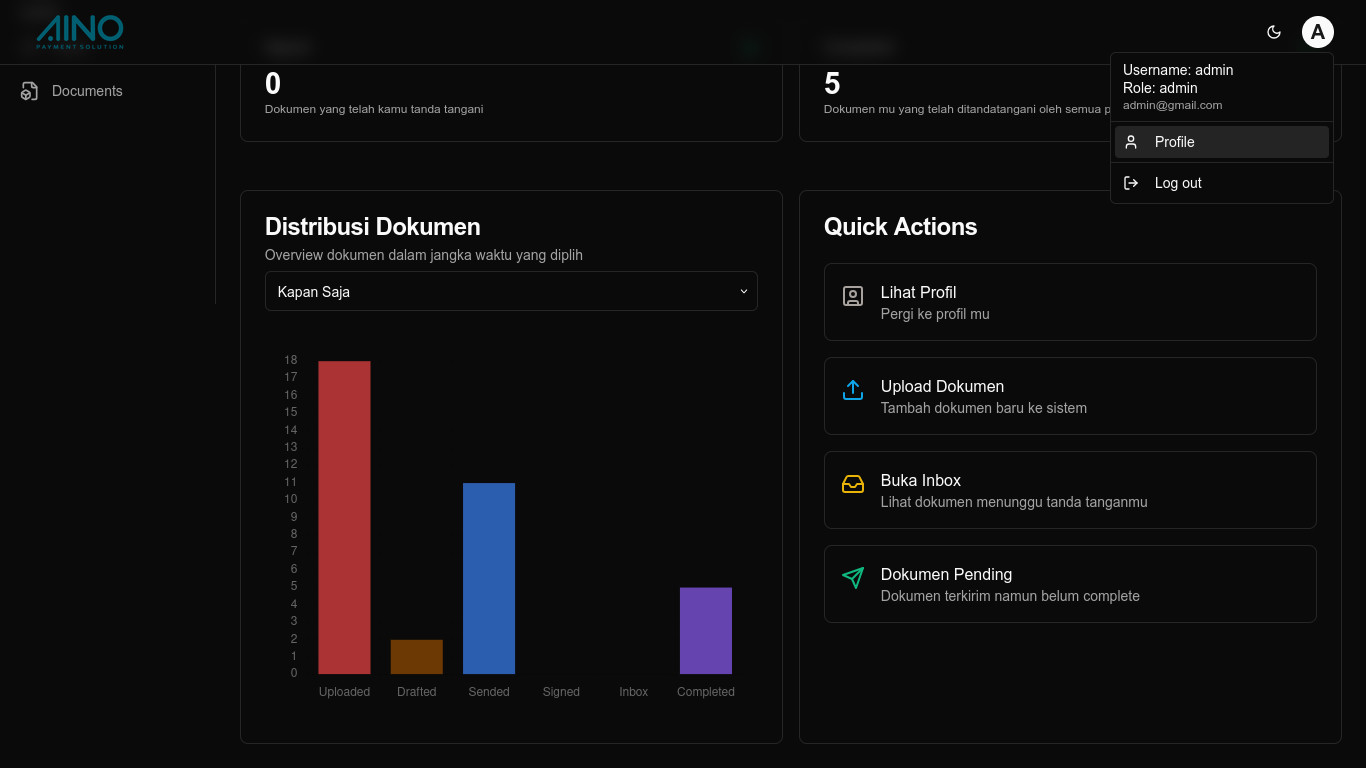
Task: Open the Kapan Saja time filter dropdown
Action: click(x=511, y=291)
